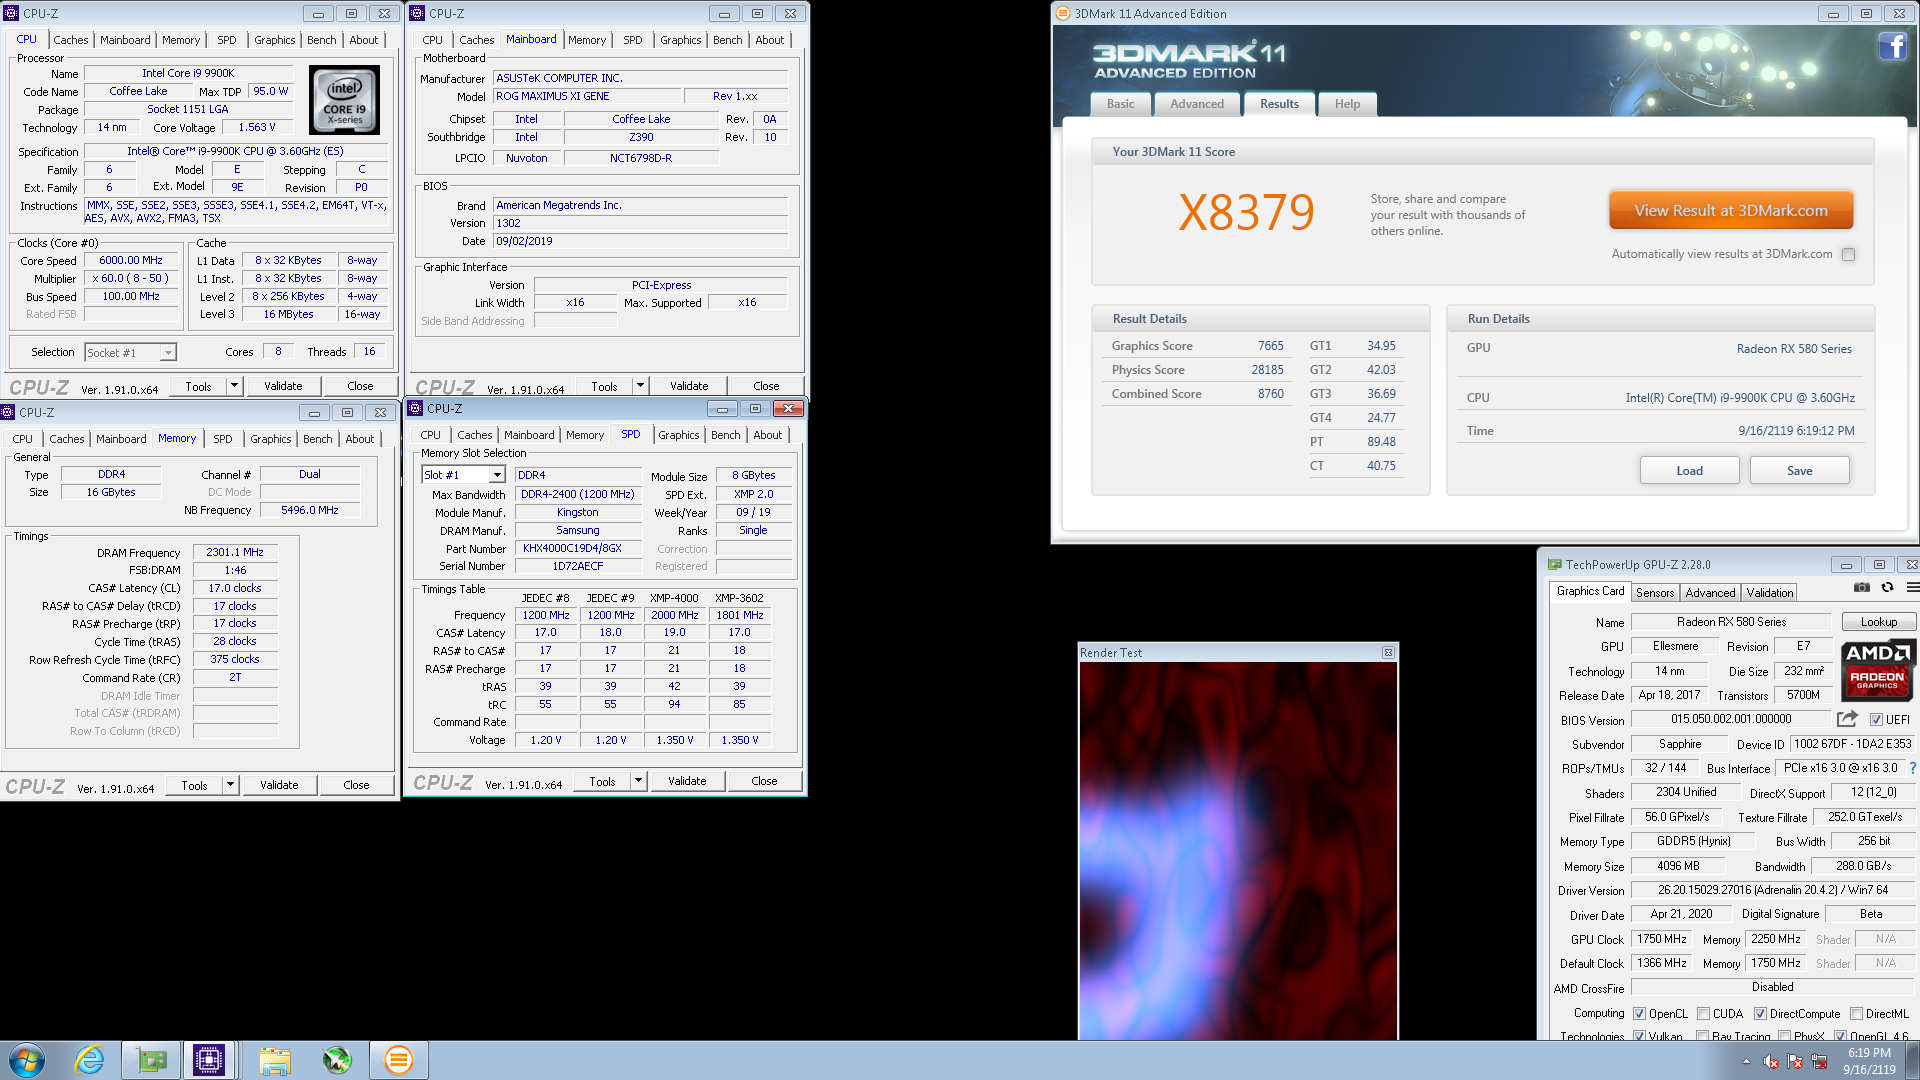Click the Save button in Run Details
The width and height of the screenshot is (1920, 1080).
click(x=1800, y=470)
